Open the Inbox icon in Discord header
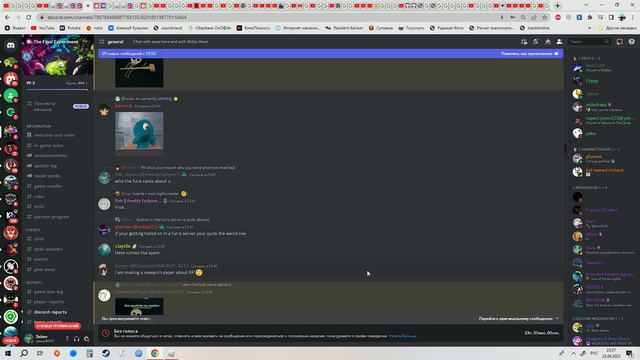The width and height of the screenshot is (640, 360). [x=620, y=42]
